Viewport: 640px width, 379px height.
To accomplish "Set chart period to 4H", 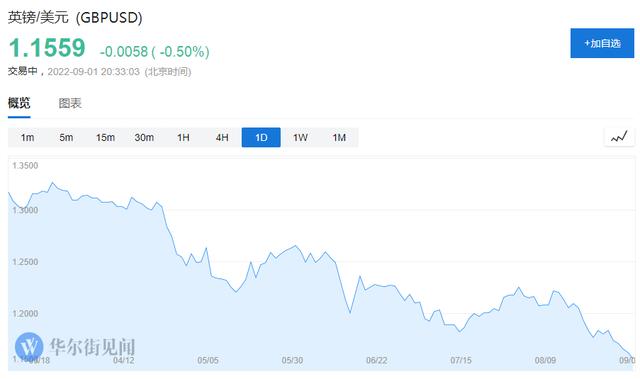I will [x=222, y=137].
